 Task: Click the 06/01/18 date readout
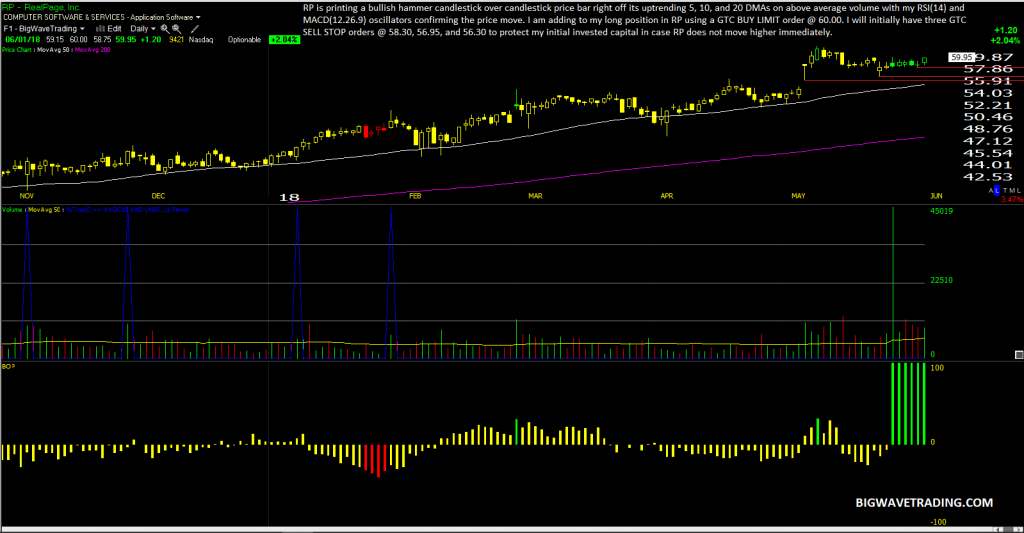click(x=23, y=40)
